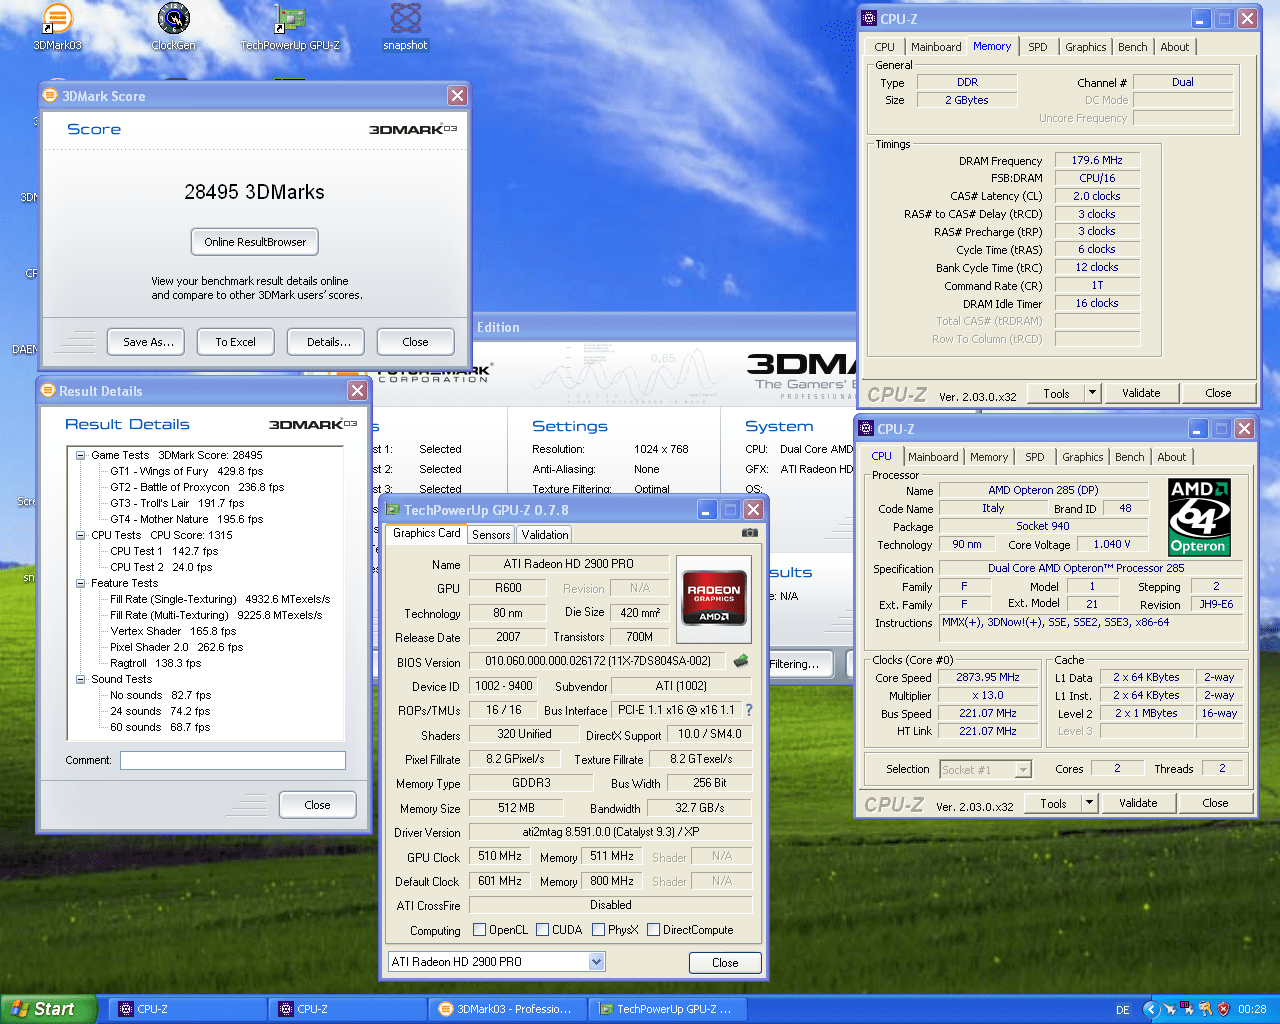The image size is (1280, 1024).
Task: Open Tools dropdown arrow in lower CPU-Z
Action: pos(1089,803)
